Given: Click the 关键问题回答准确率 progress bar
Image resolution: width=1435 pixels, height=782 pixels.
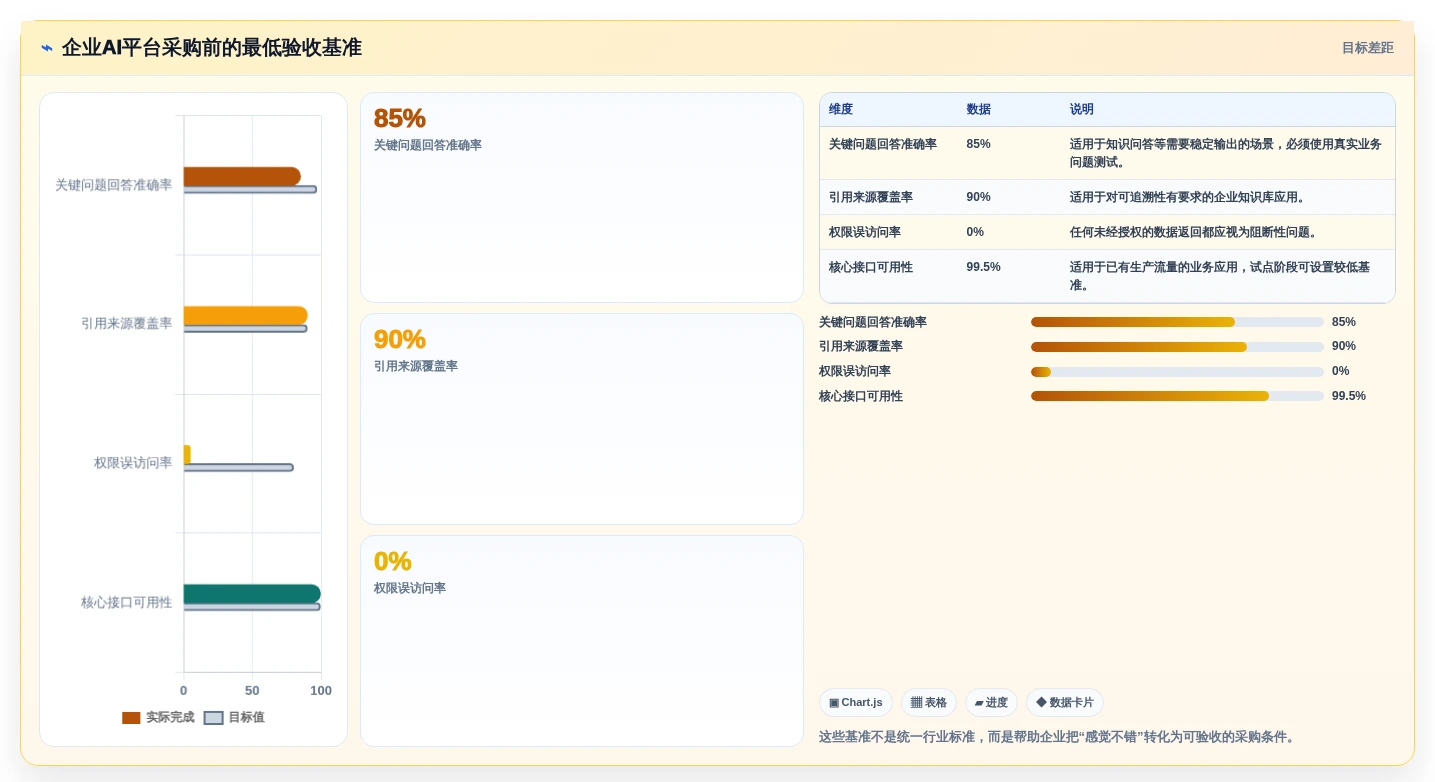Looking at the screenshot, I should pos(1177,322).
